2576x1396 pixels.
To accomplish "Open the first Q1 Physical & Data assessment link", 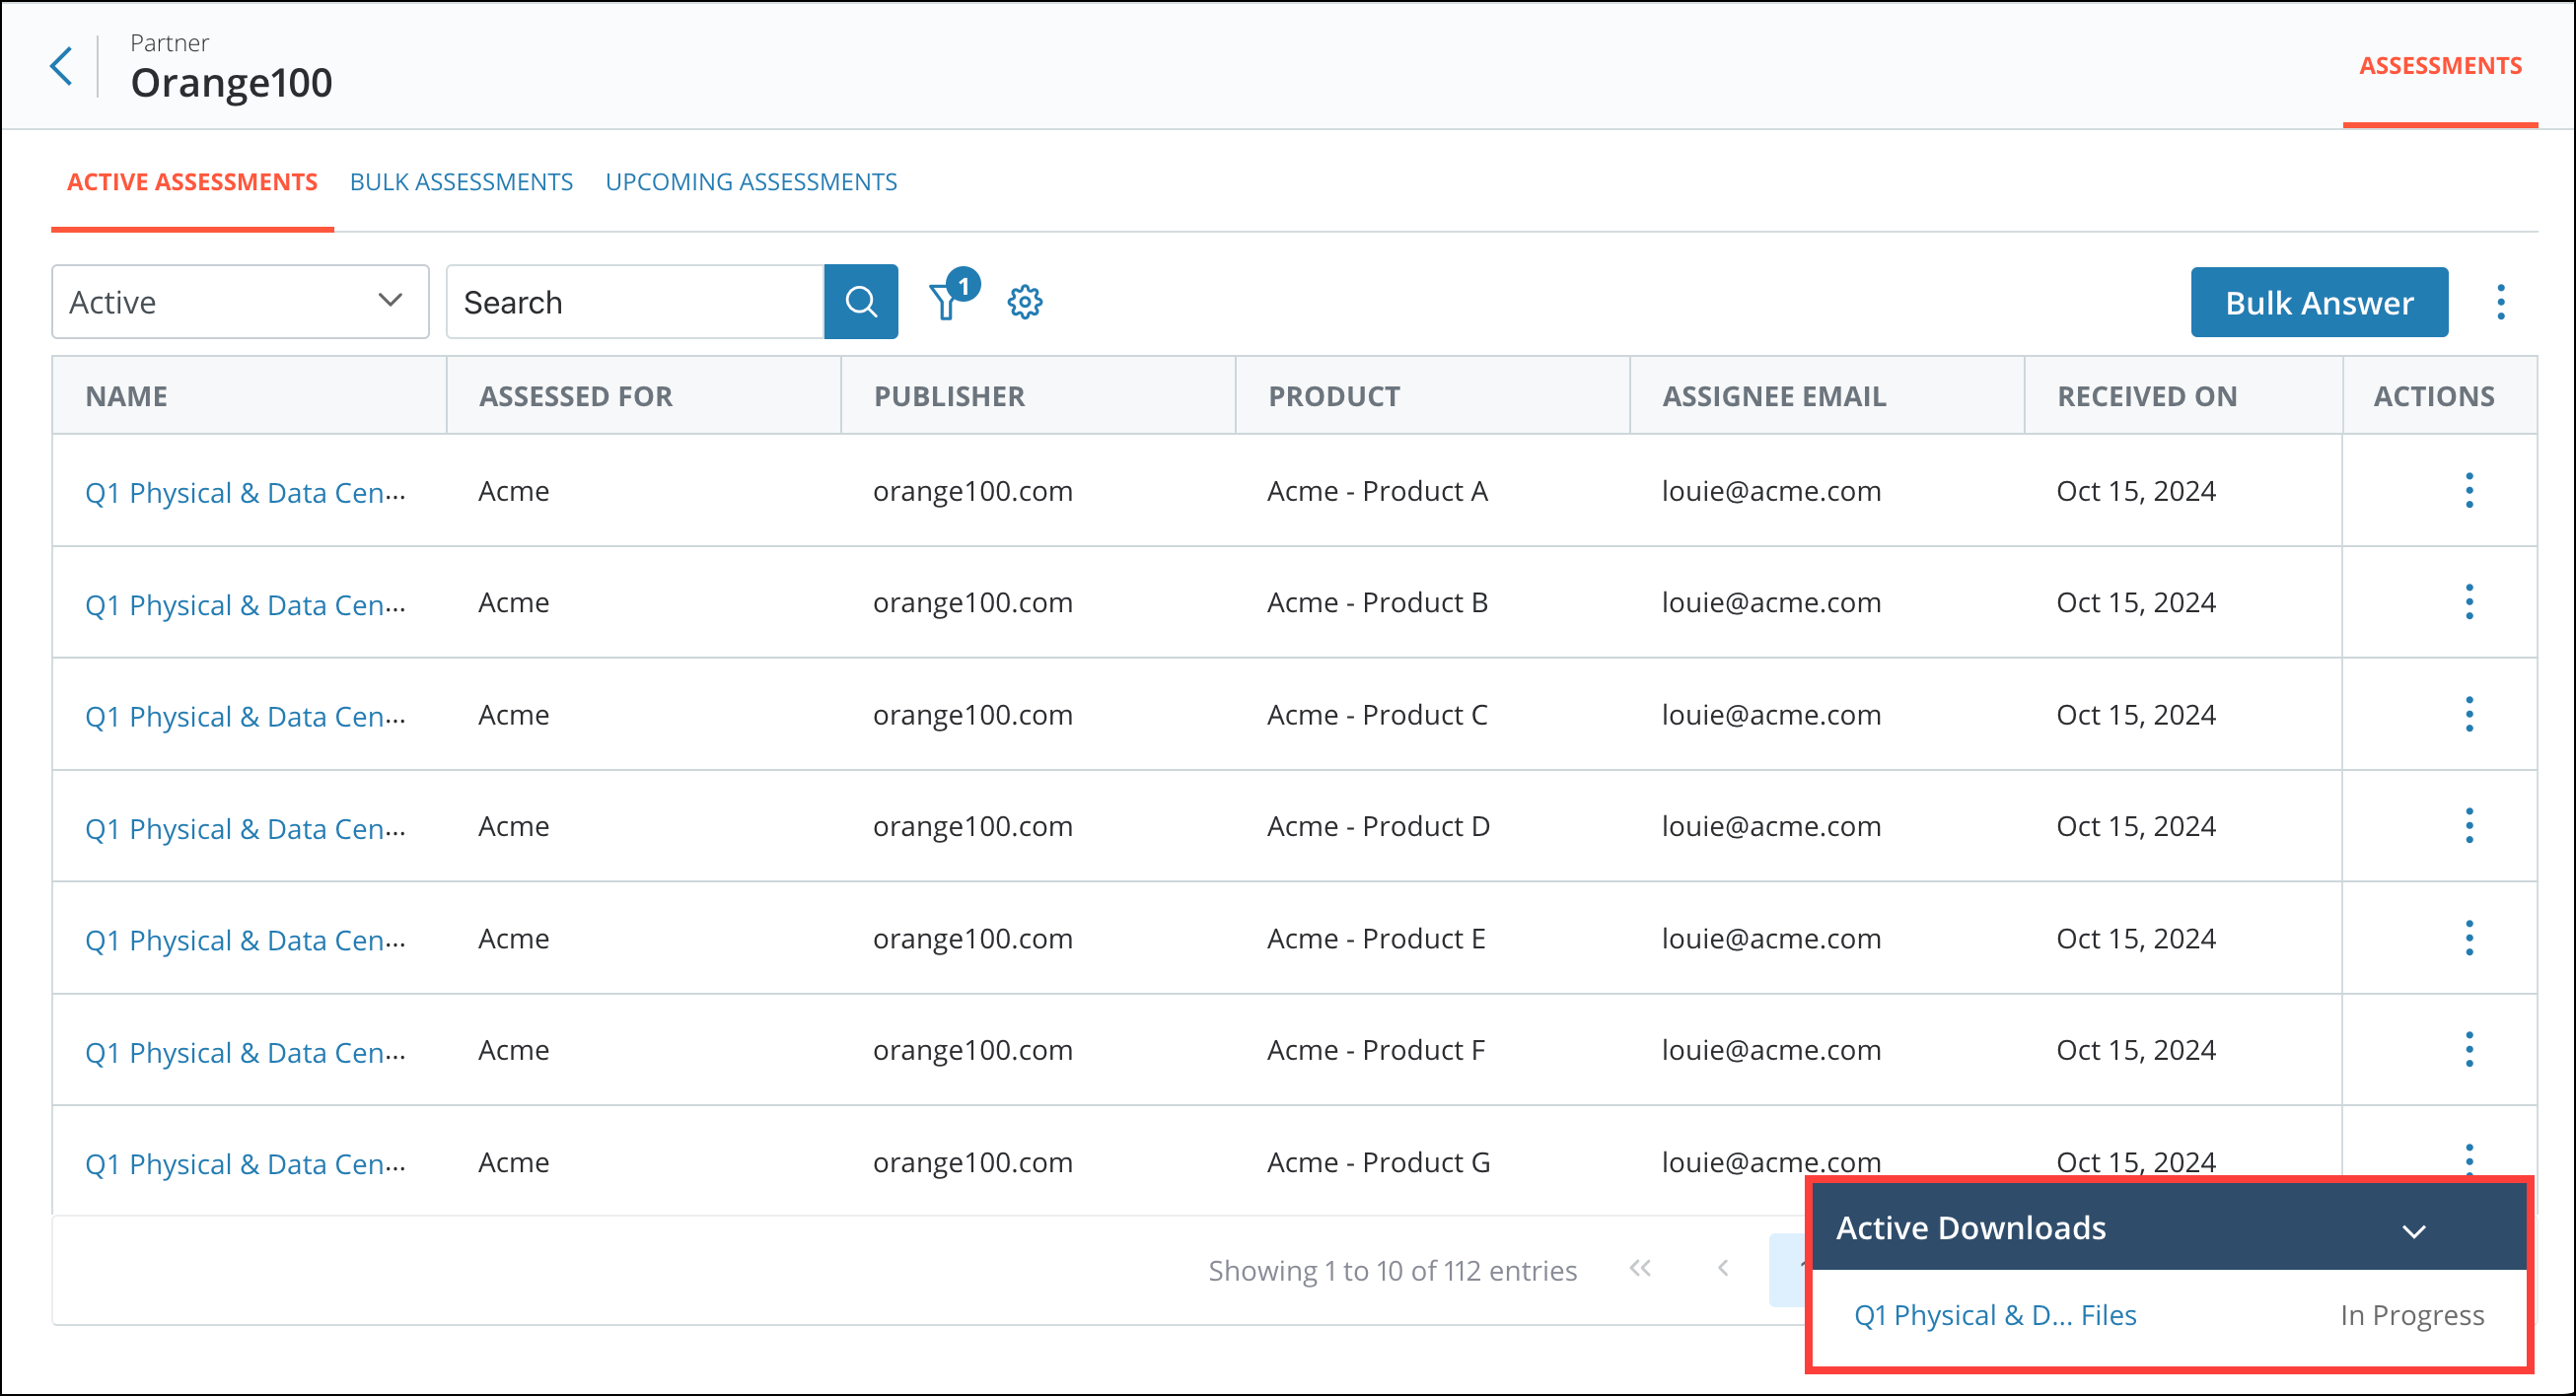I will point(244,491).
